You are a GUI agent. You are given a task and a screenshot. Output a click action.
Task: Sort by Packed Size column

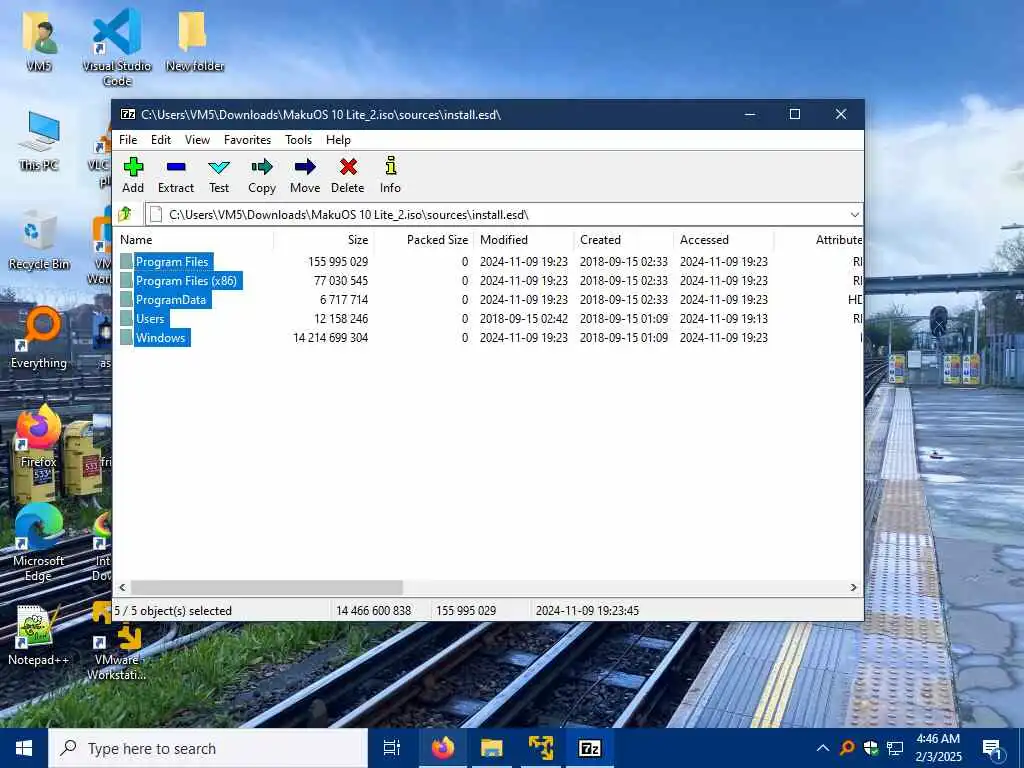pyautogui.click(x=424, y=240)
